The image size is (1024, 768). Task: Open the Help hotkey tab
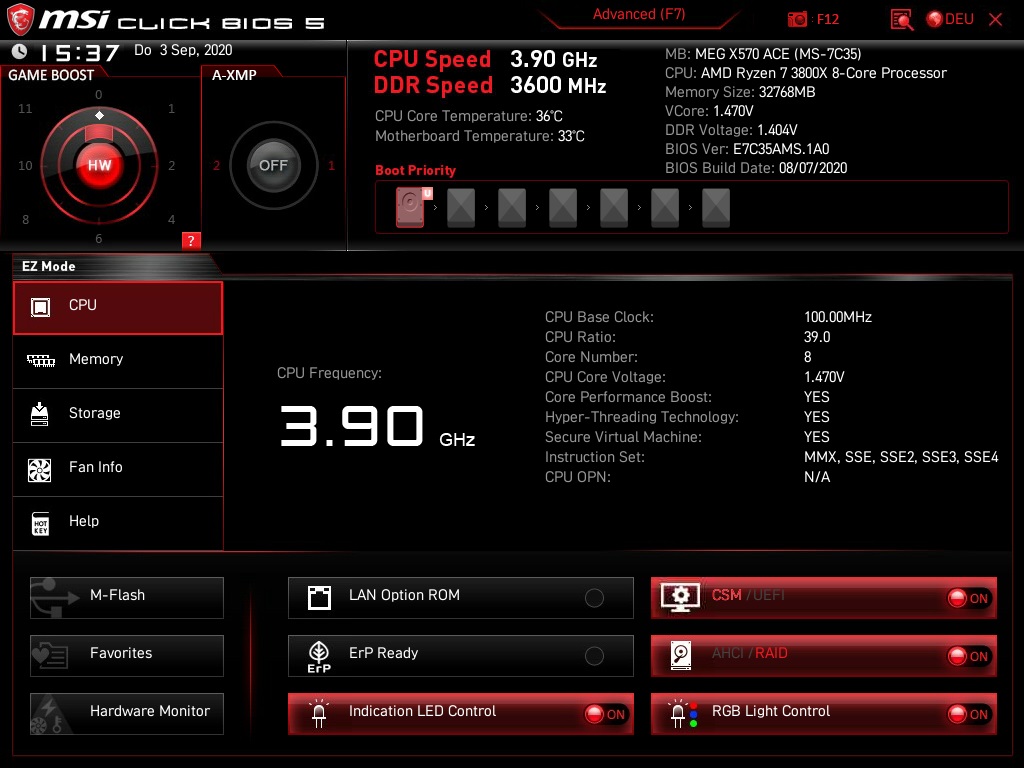point(118,524)
